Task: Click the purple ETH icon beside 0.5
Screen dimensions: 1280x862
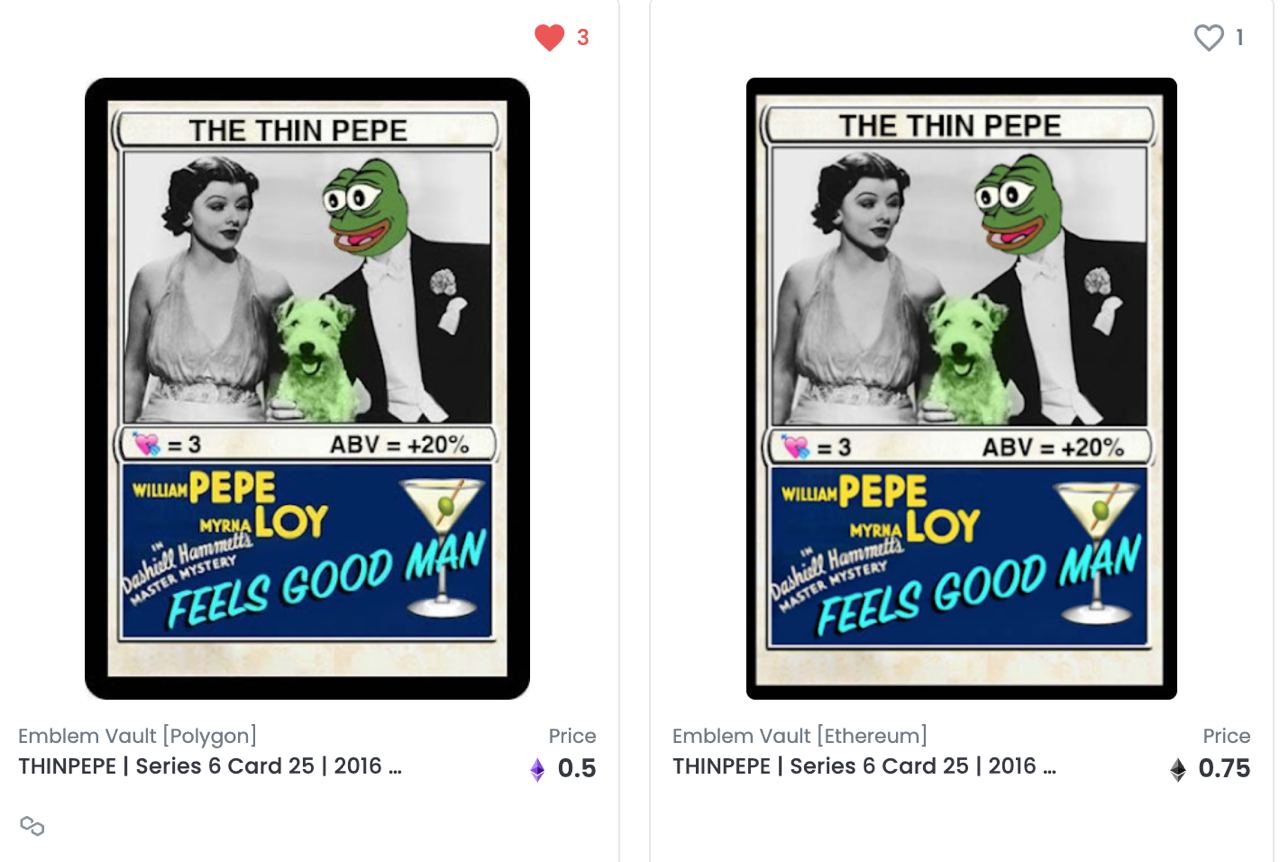Action: [537, 769]
